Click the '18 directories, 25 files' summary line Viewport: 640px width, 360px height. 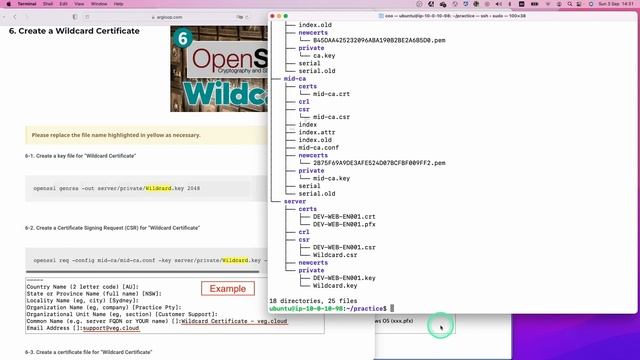click(x=313, y=301)
